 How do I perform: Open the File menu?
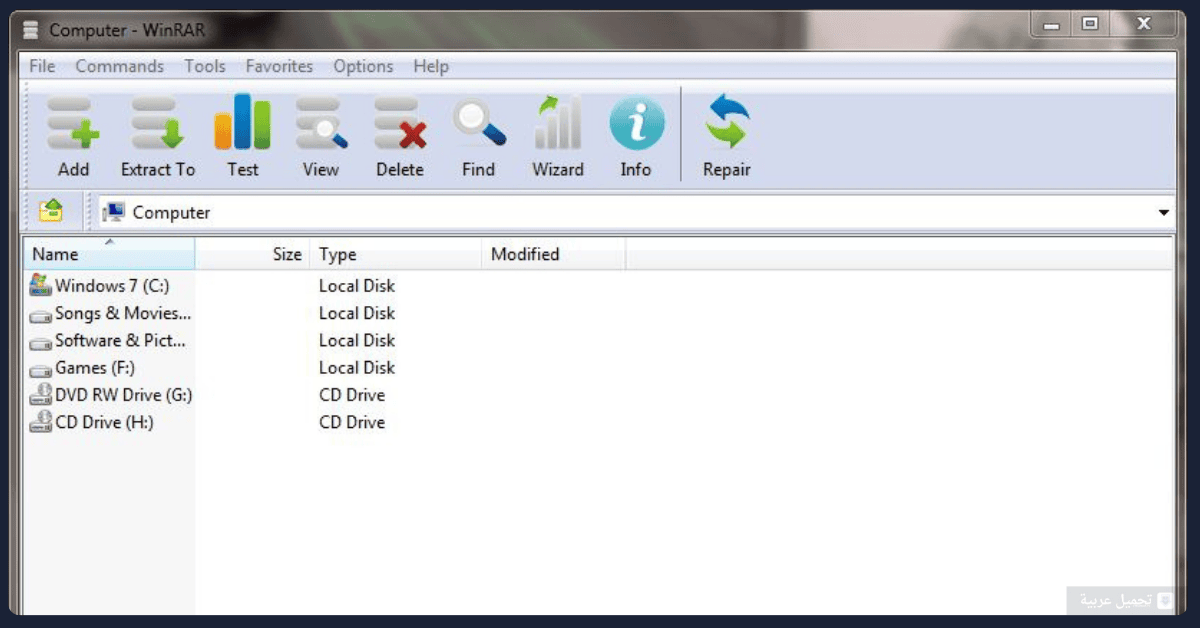pyautogui.click(x=42, y=67)
